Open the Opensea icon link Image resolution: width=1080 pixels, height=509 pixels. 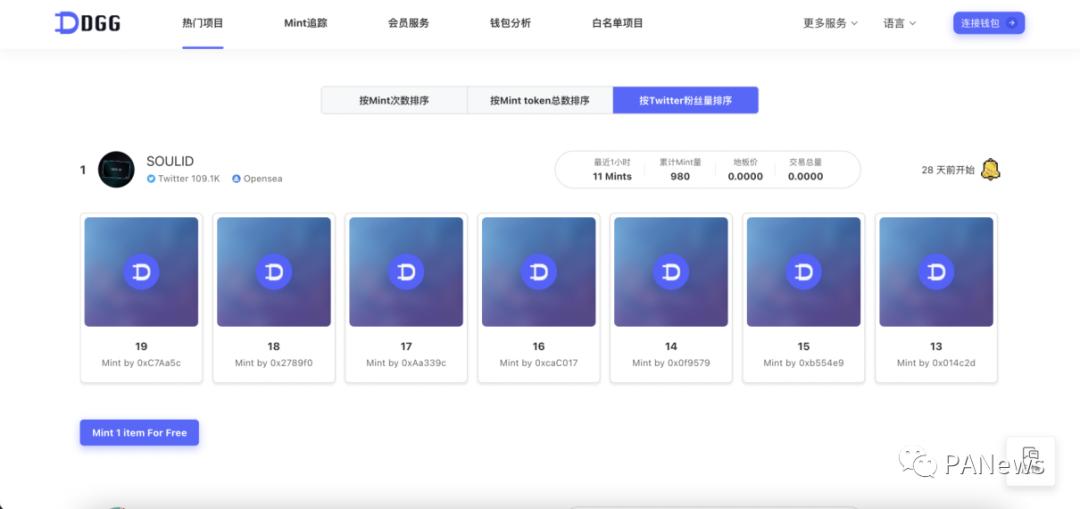pyautogui.click(x=237, y=179)
